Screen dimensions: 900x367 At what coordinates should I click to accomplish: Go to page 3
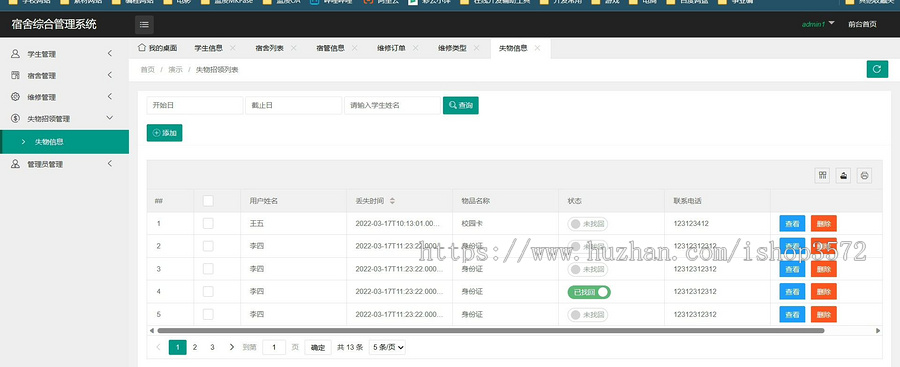(x=212, y=347)
